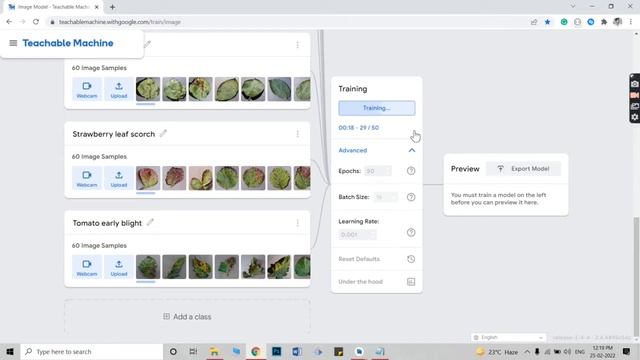Open the Teachable Machine hamburger menu
Screen dimensions: 640x360
[13, 43]
